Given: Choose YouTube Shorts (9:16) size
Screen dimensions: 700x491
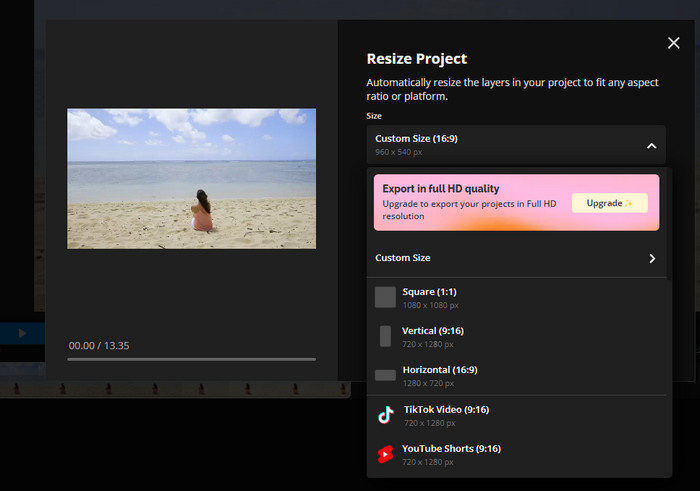Looking at the screenshot, I should tap(516, 454).
